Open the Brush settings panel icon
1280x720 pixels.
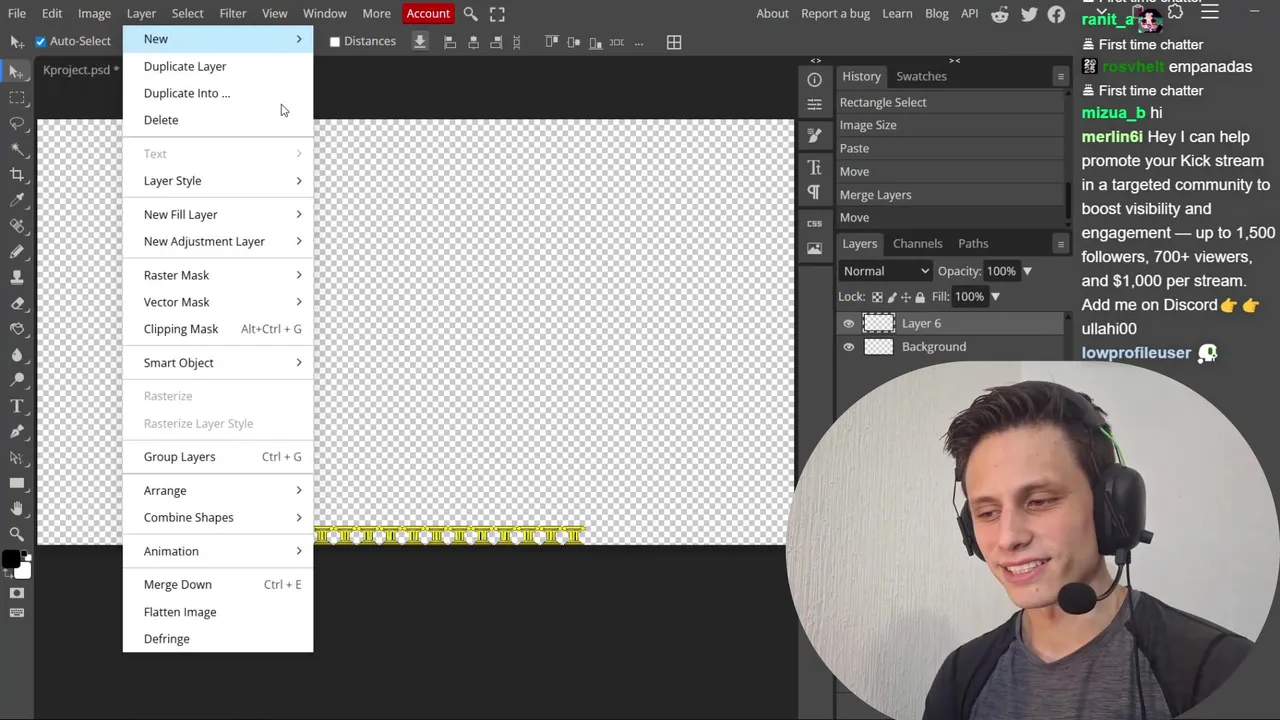tap(814, 135)
